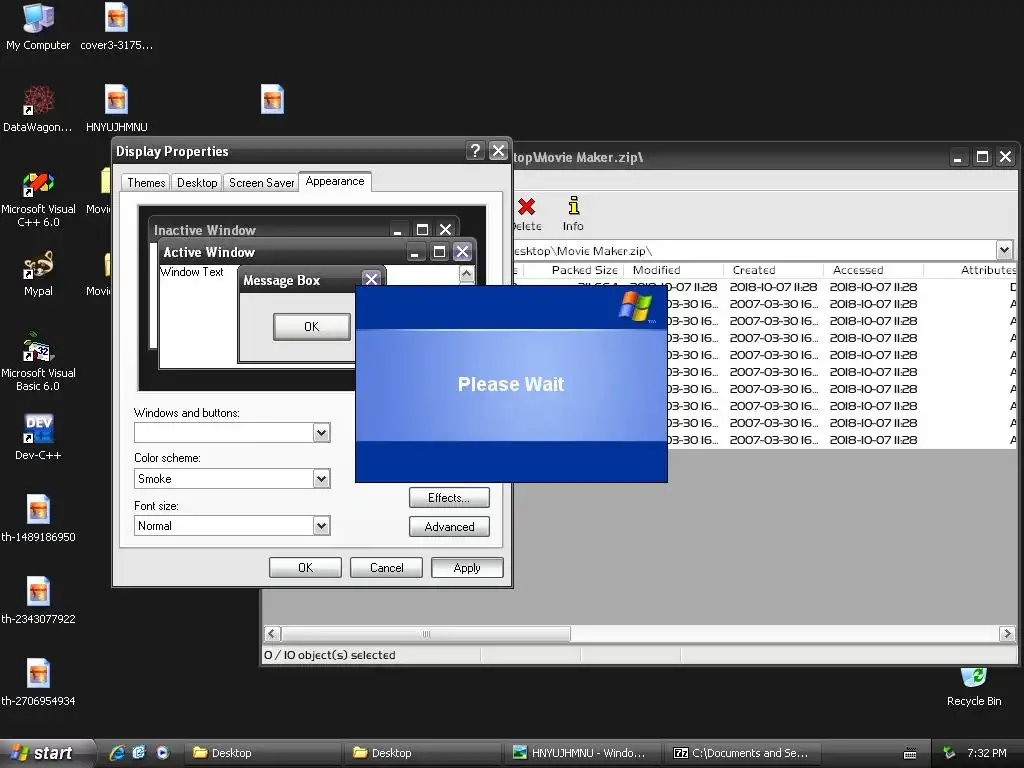The width and height of the screenshot is (1024, 768).
Task: Click the keyboard icon in system tray
Action: coord(910,754)
